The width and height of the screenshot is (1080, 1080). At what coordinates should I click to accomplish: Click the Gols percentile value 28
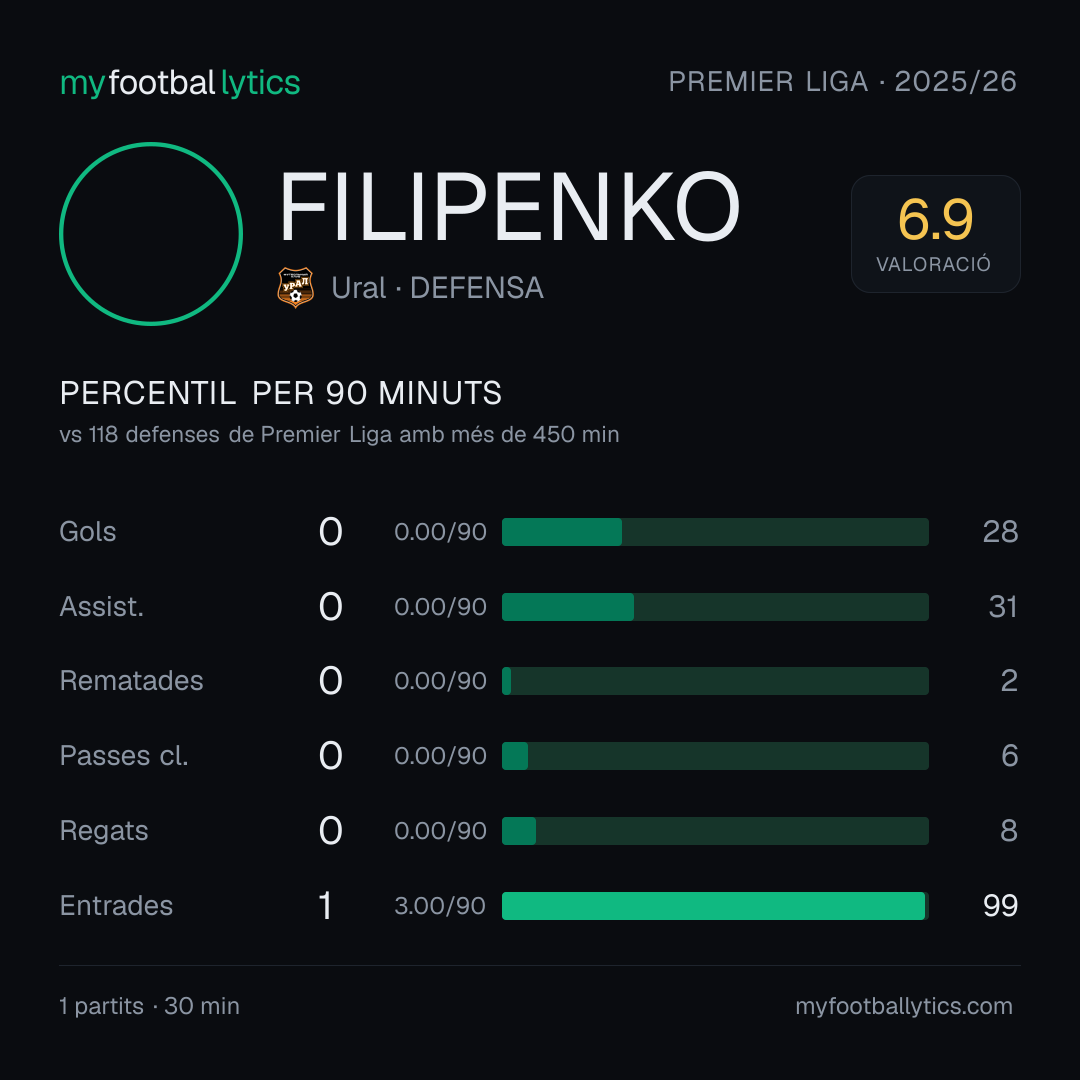click(x=1000, y=532)
